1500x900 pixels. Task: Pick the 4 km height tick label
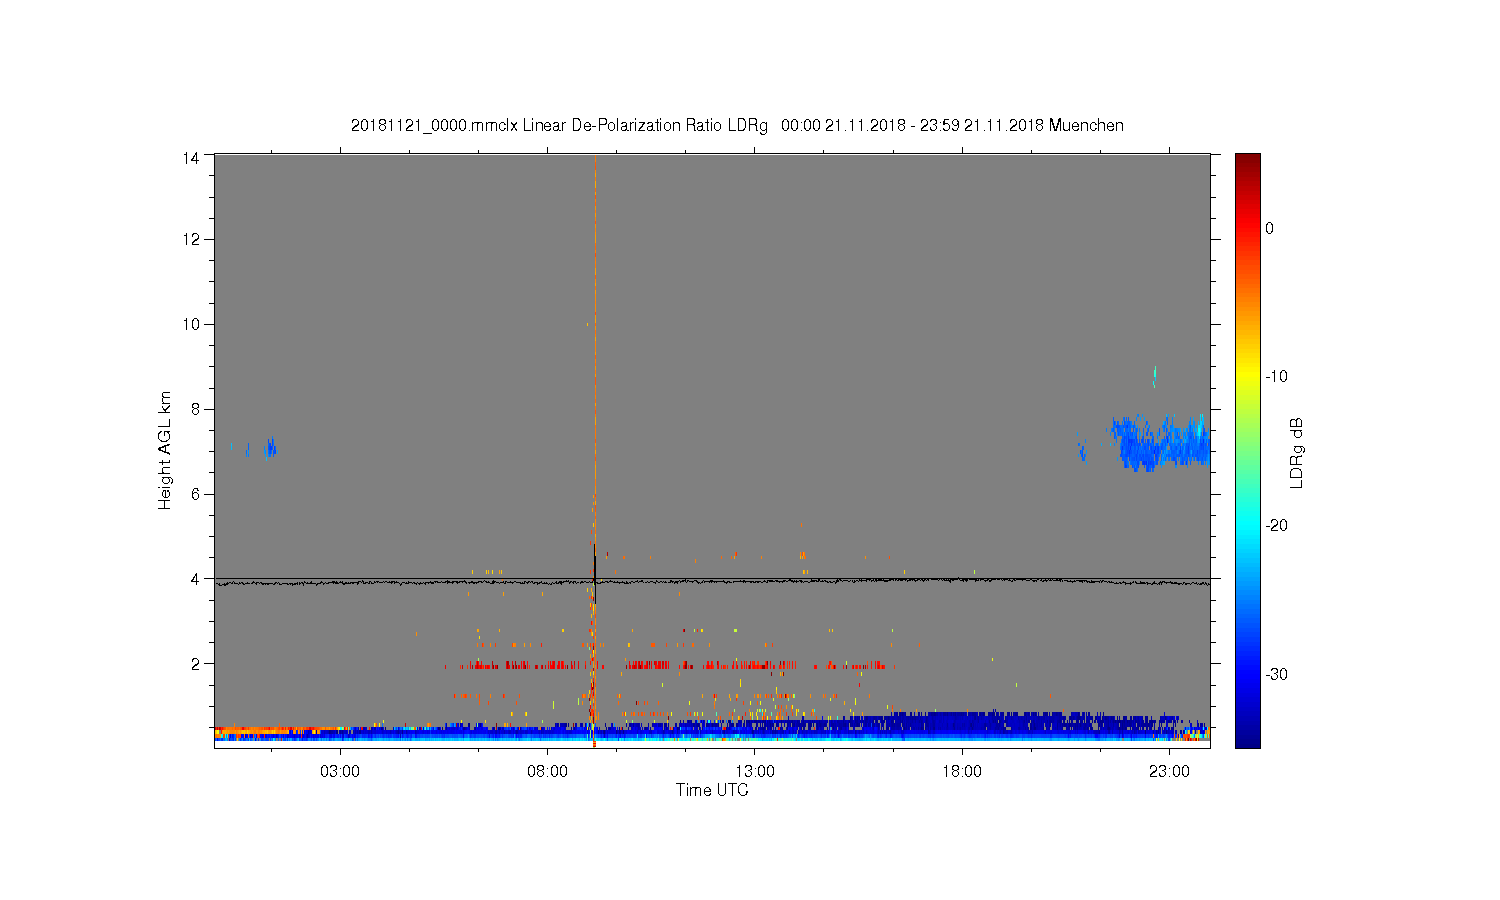tap(195, 579)
